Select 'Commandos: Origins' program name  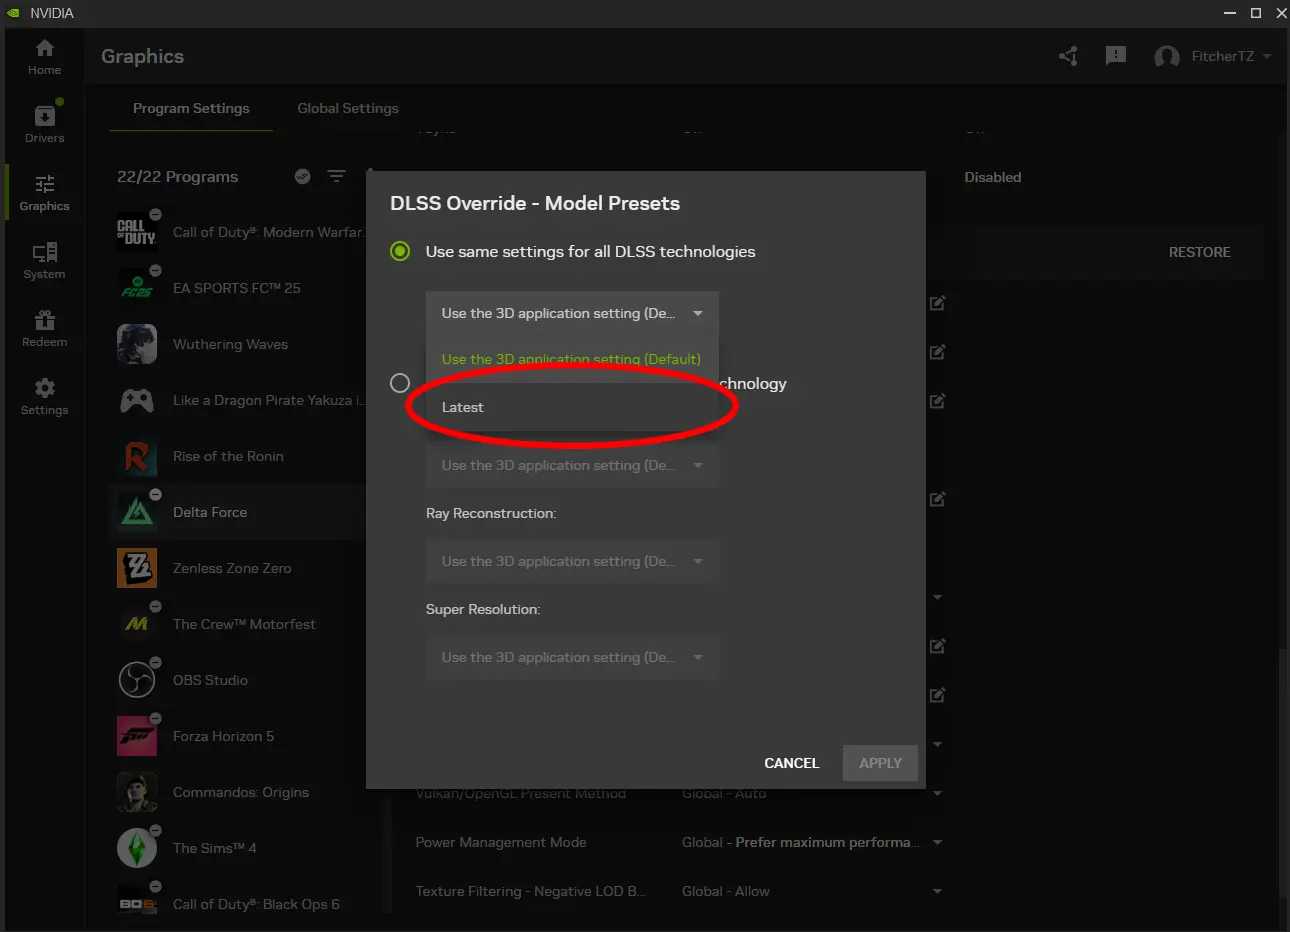pyautogui.click(x=241, y=792)
